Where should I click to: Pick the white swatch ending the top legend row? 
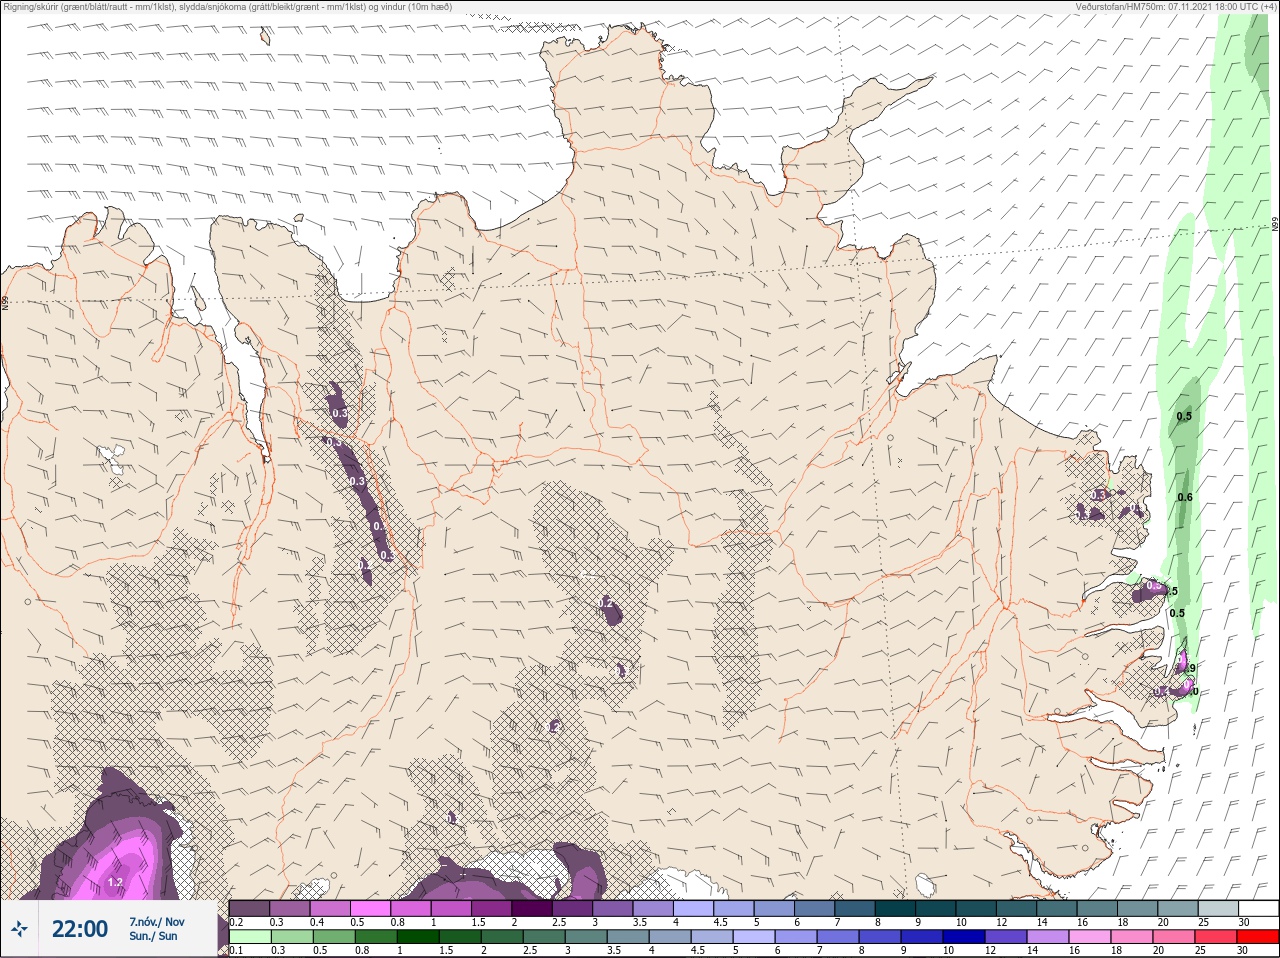pos(1259,908)
